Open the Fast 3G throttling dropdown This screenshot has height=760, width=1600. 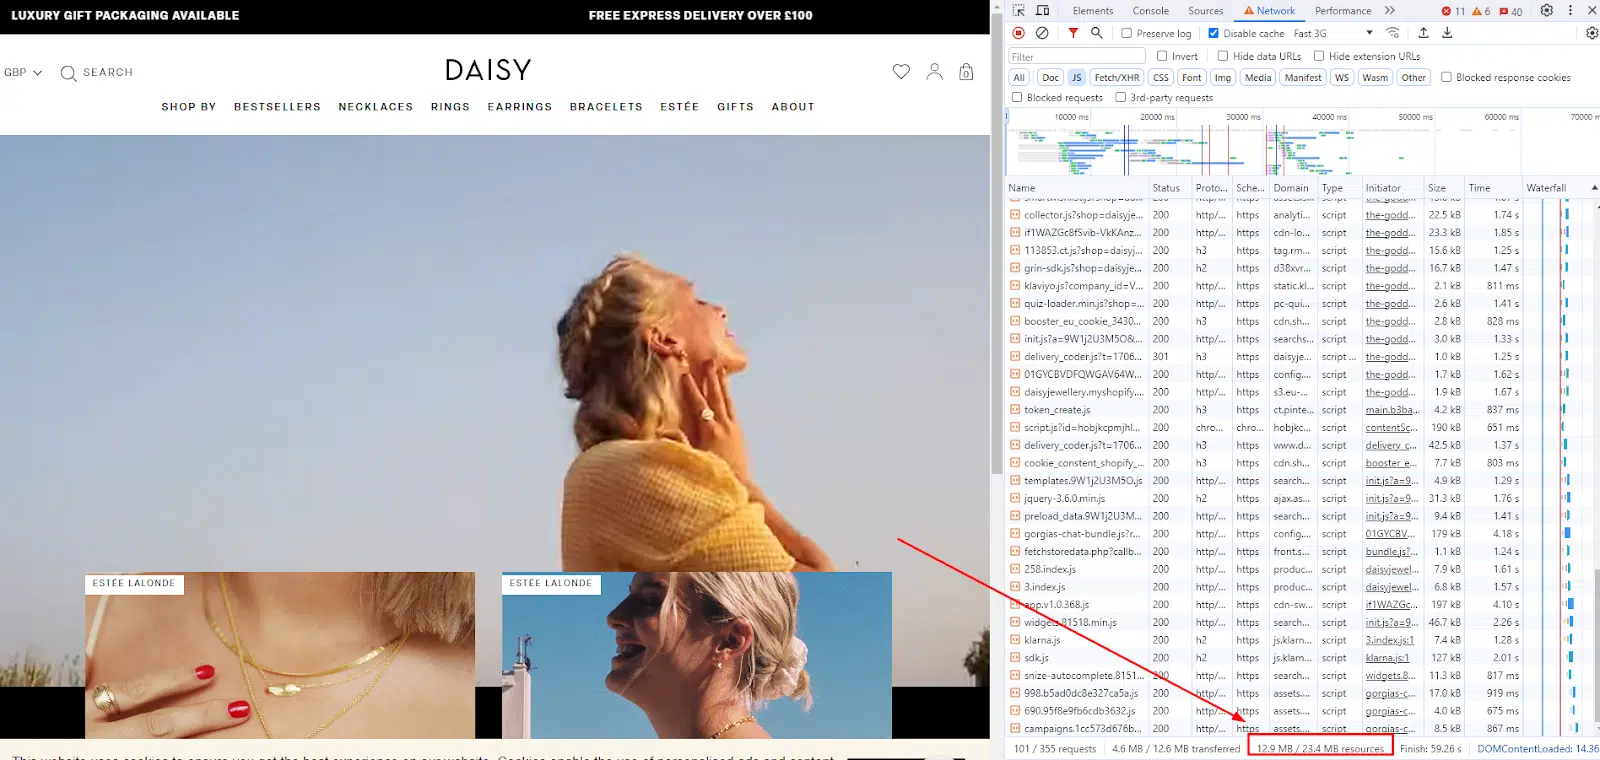pyautogui.click(x=1333, y=33)
